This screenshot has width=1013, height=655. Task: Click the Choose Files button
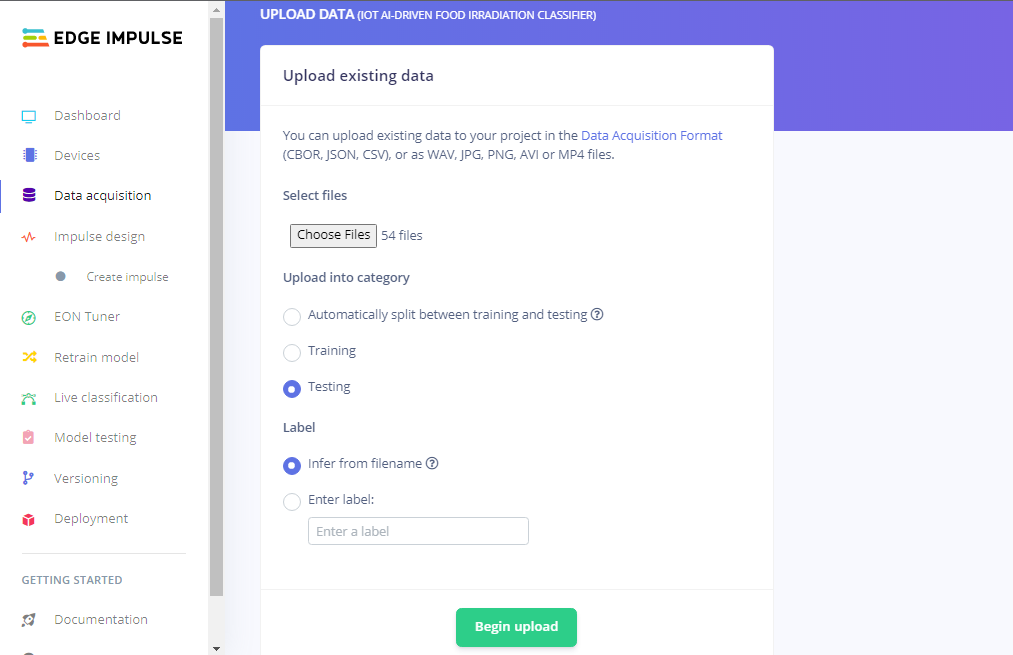coord(333,235)
